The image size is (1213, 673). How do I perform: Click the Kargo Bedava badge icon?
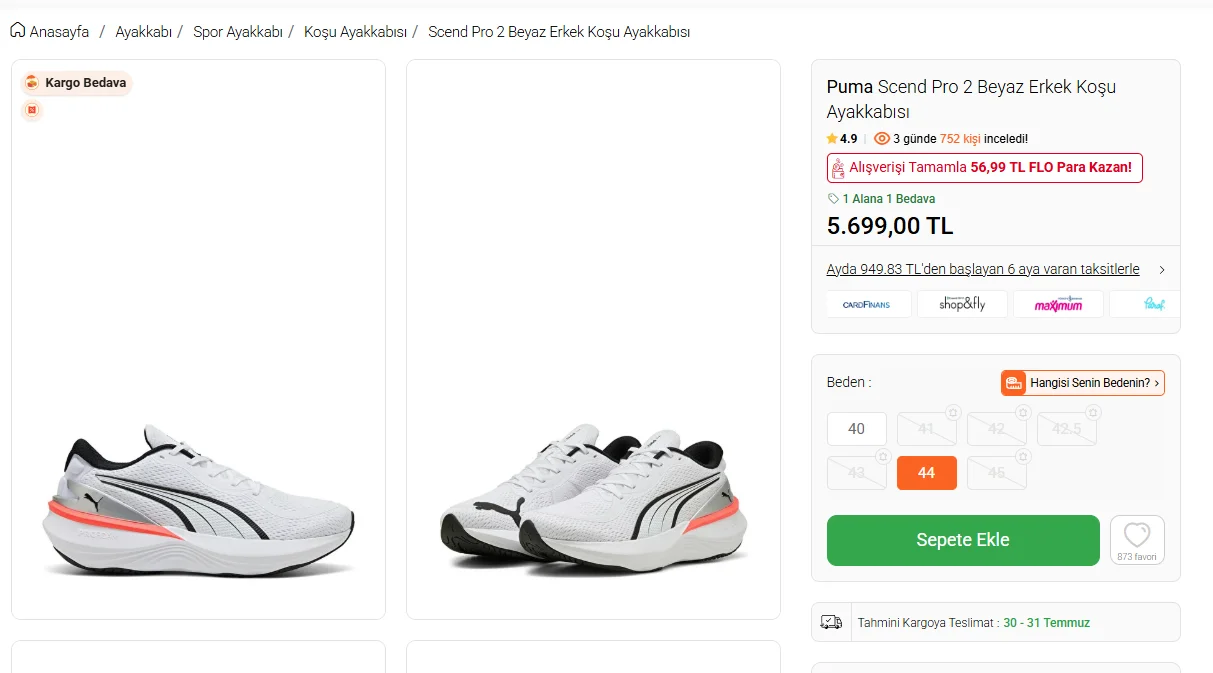(32, 83)
